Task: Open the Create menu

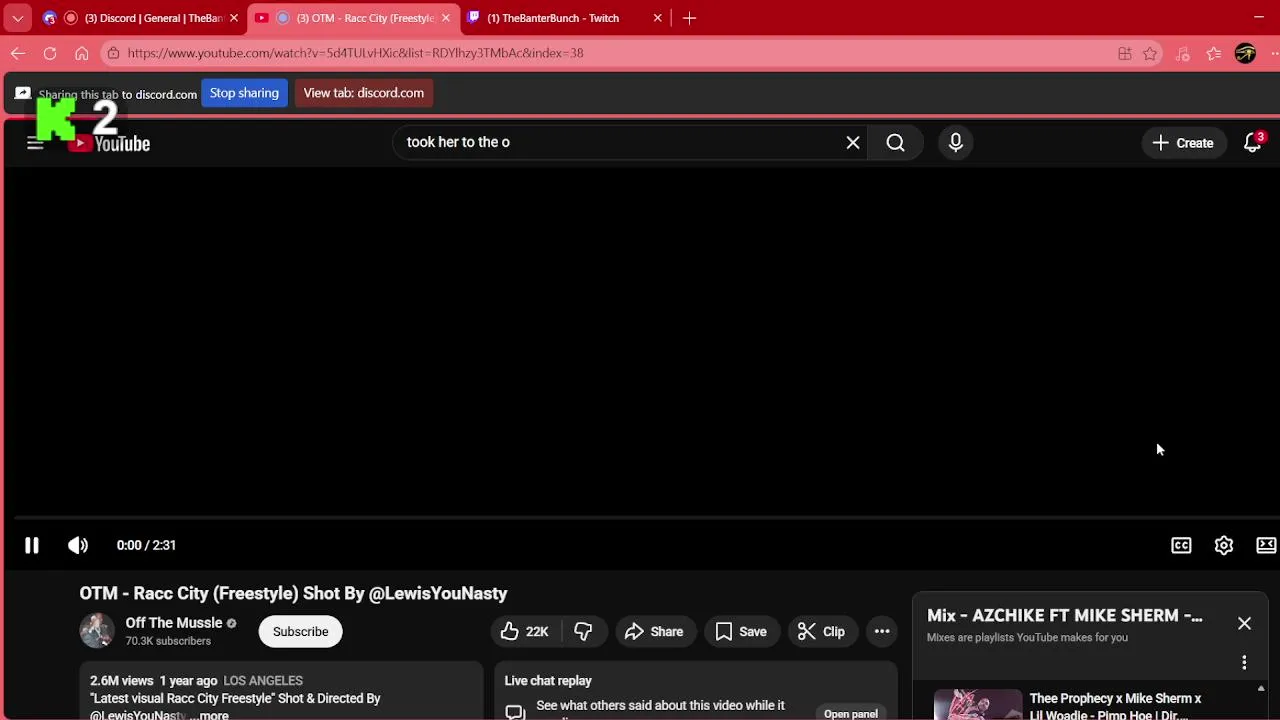Action: tap(1183, 143)
